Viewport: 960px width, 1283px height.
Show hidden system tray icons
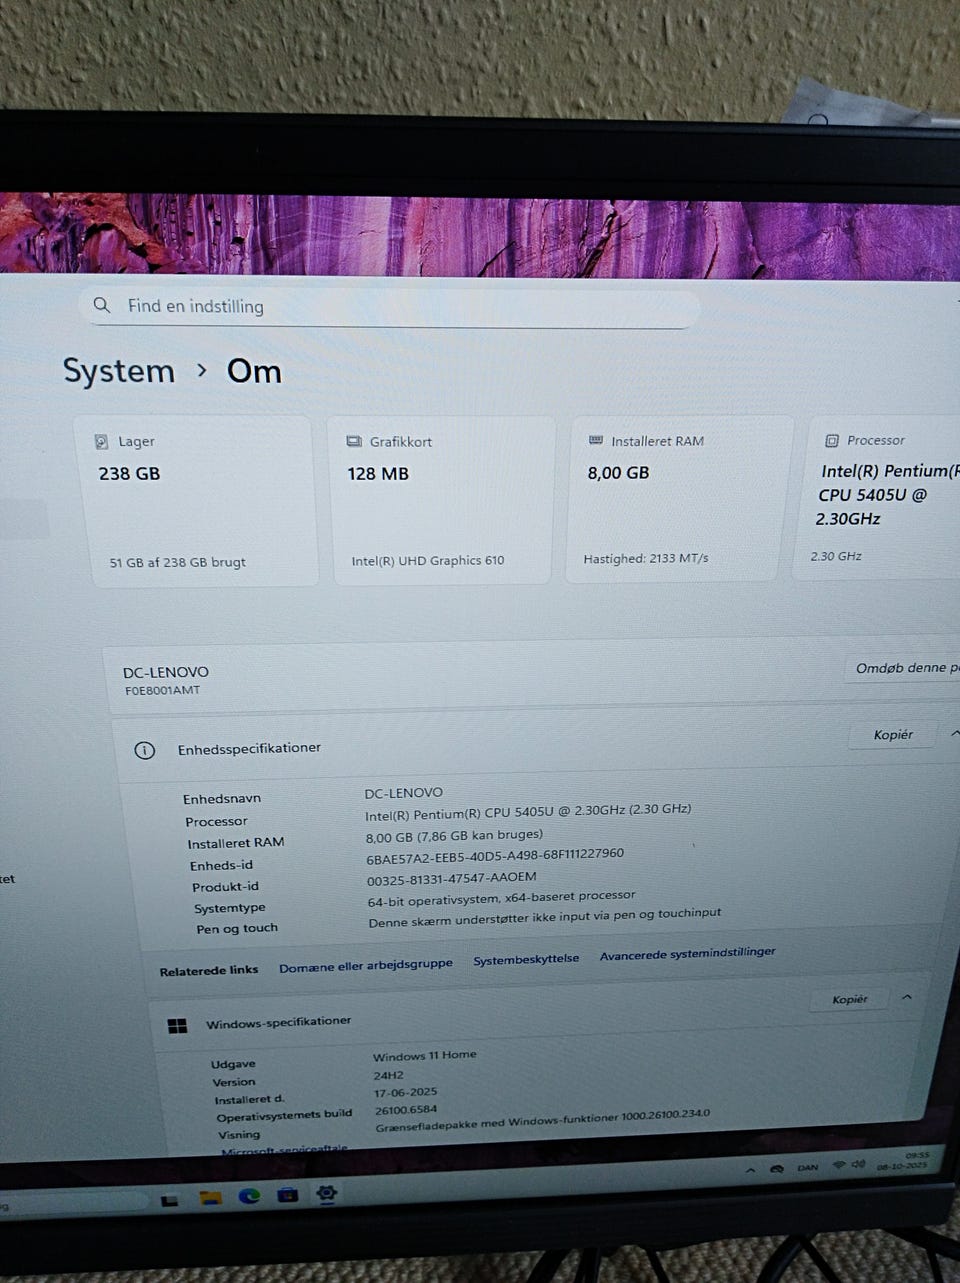pos(751,1169)
